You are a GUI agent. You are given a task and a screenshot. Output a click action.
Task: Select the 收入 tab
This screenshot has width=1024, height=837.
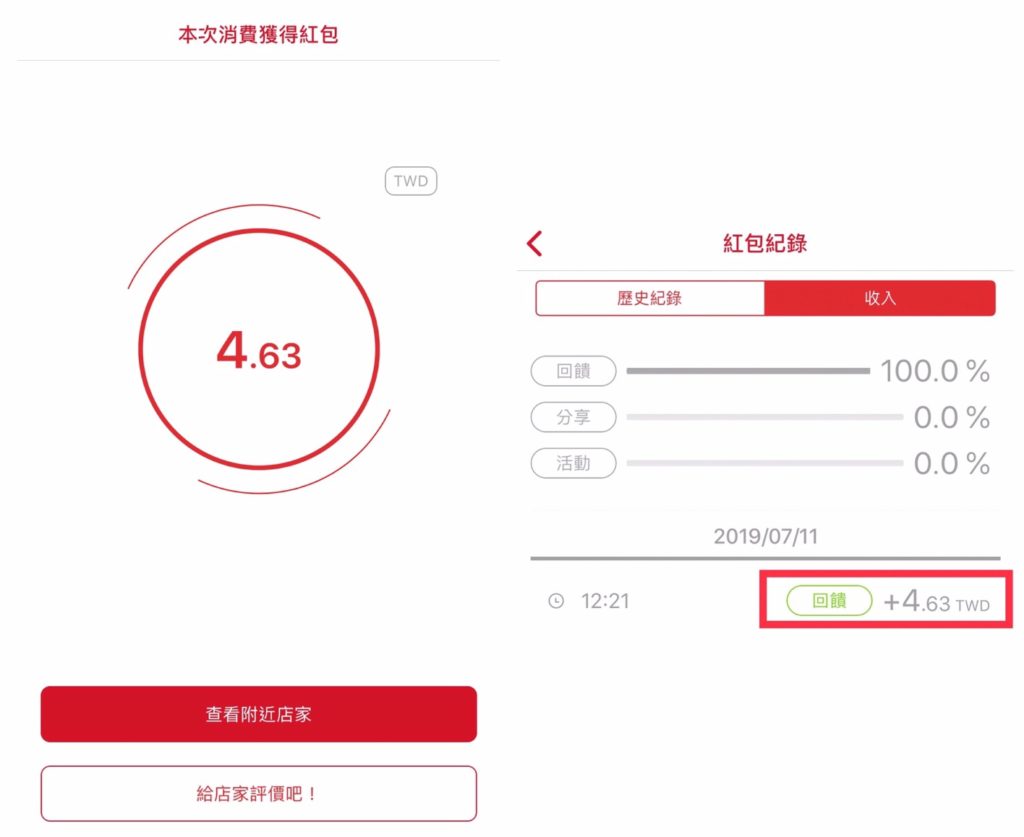click(x=880, y=298)
